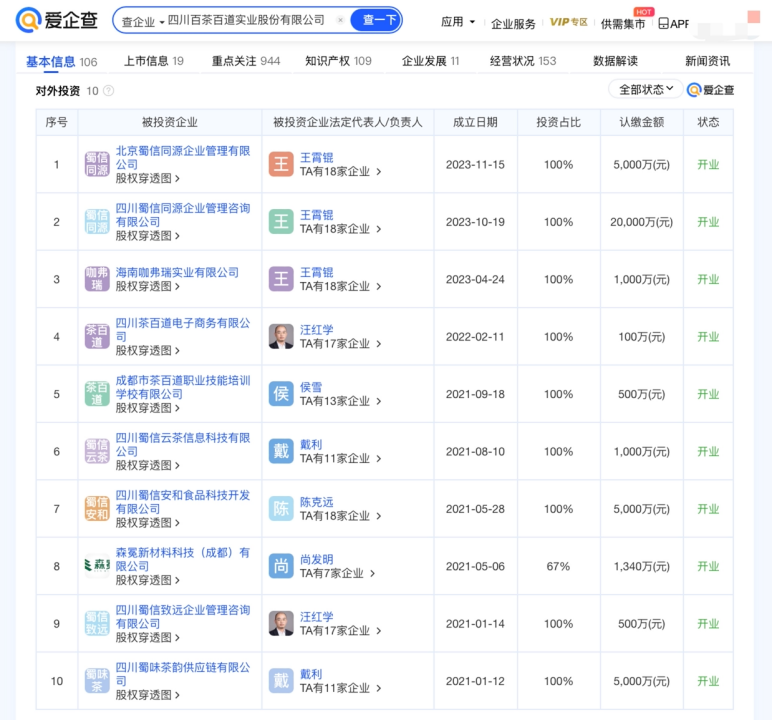The image size is (772, 720).
Task: Expand TA有13家企业 for 侯雪
Action: tap(341, 401)
